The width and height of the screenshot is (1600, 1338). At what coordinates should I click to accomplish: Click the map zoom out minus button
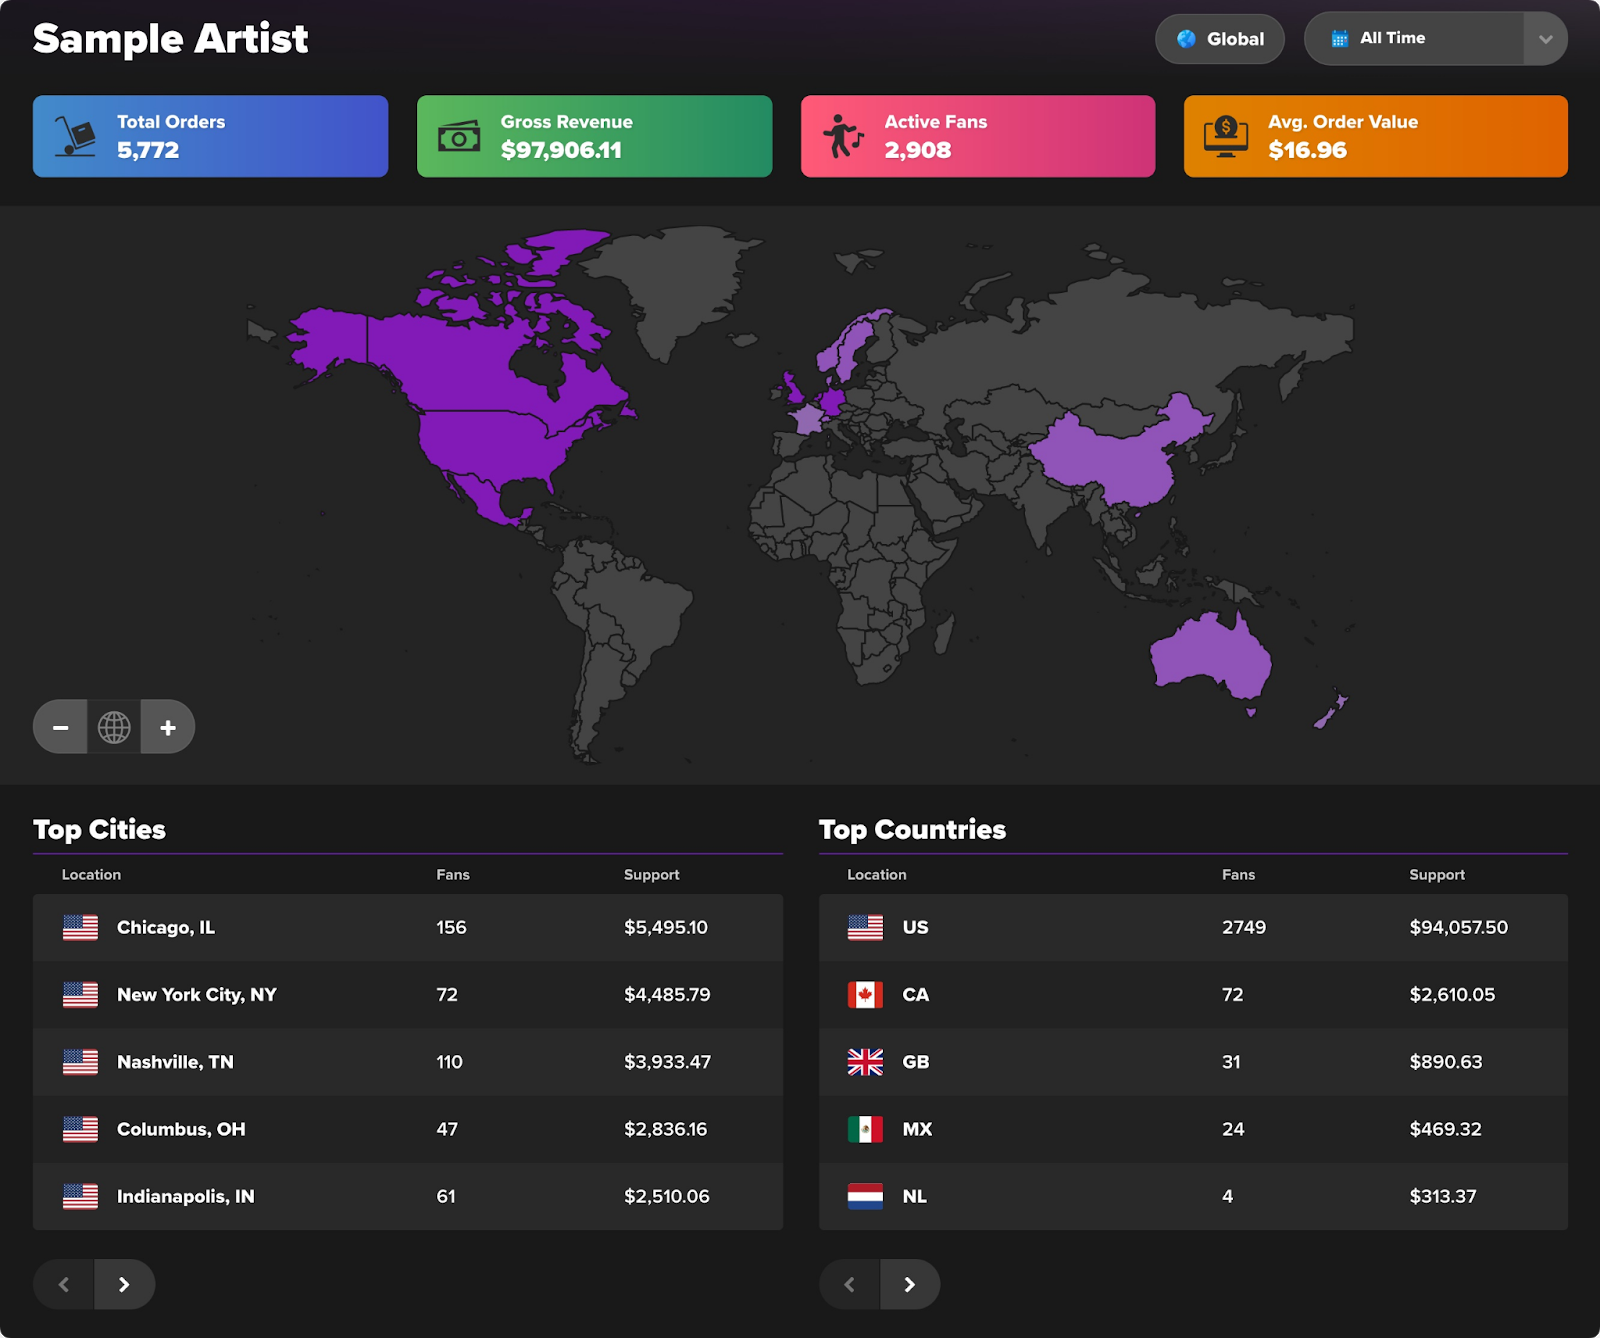coord(60,727)
